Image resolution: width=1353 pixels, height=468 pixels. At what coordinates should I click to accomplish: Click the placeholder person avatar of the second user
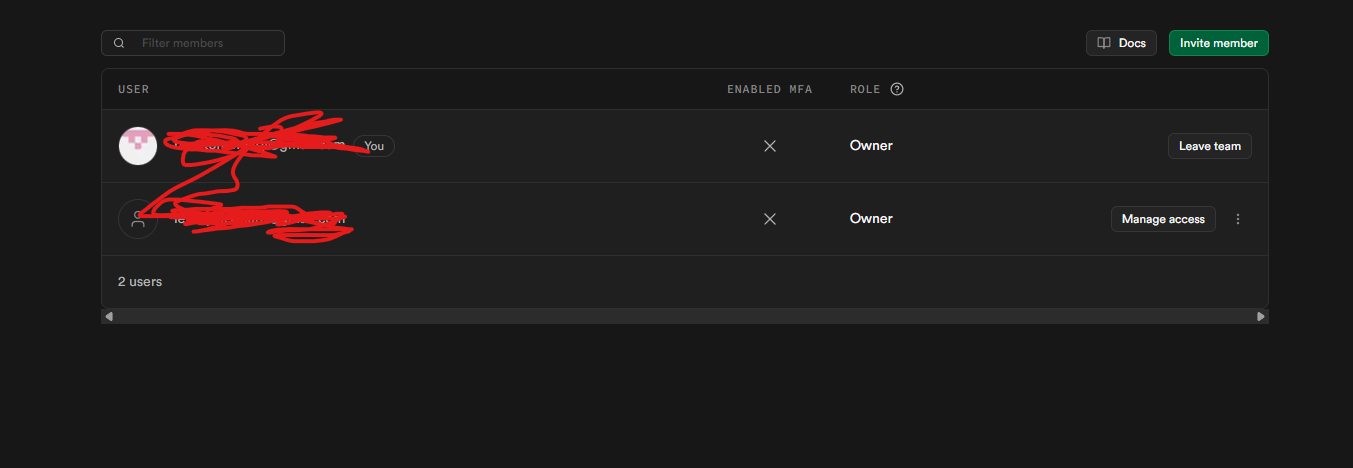coord(138,219)
